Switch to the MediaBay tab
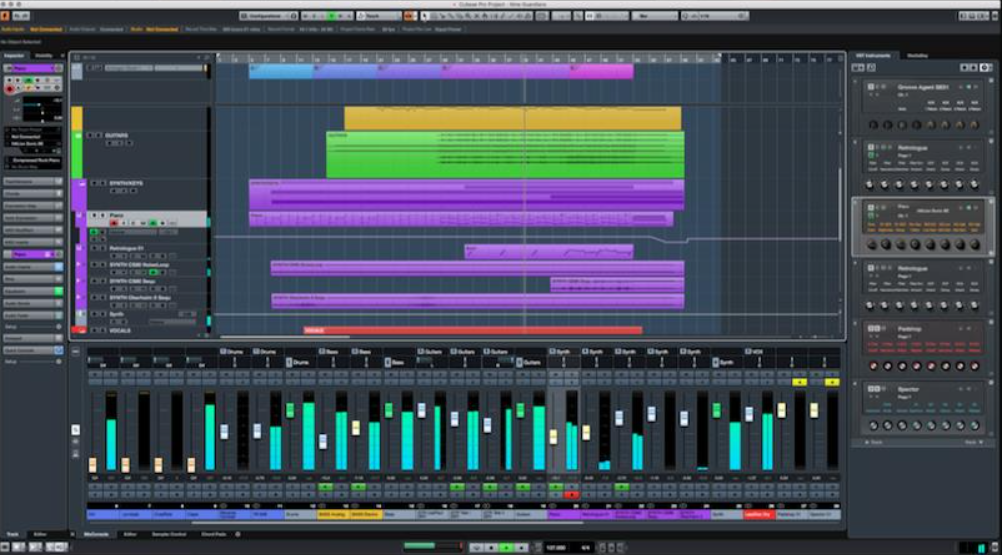Viewport: 1002px width, 555px height. [x=918, y=56]
